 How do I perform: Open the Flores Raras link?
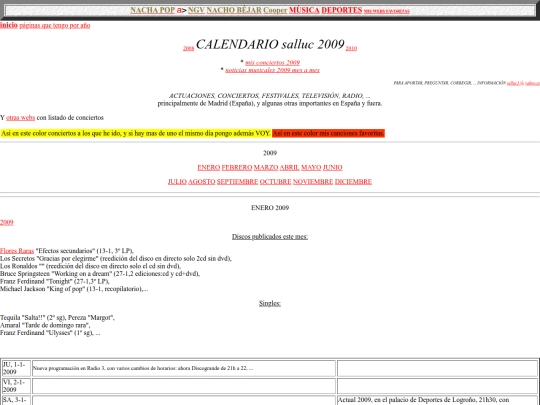[x=17, y=251]
